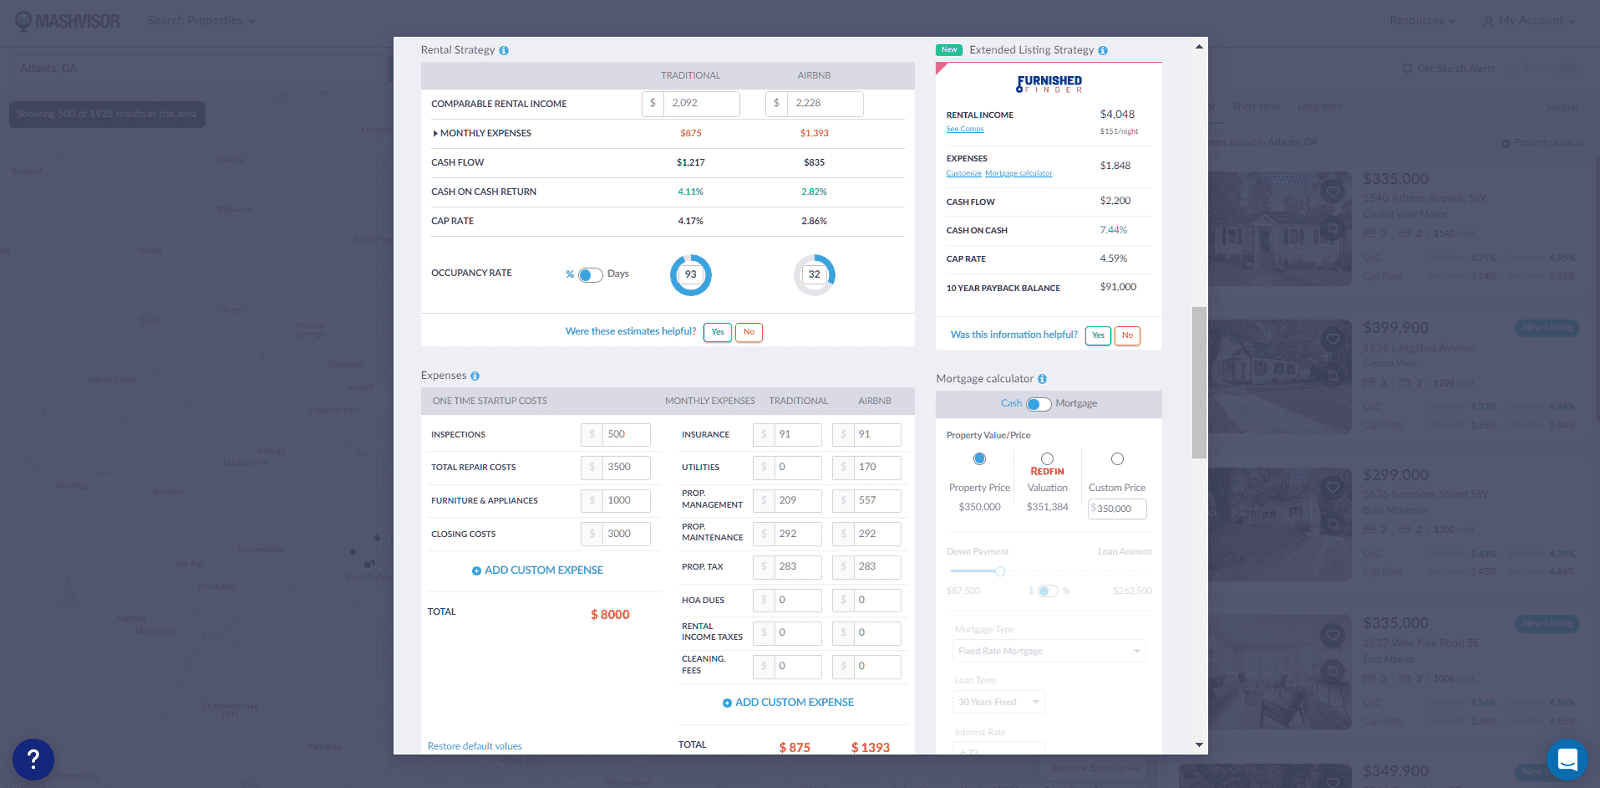Click the Custom Price input field

[x=1117, y=509]
